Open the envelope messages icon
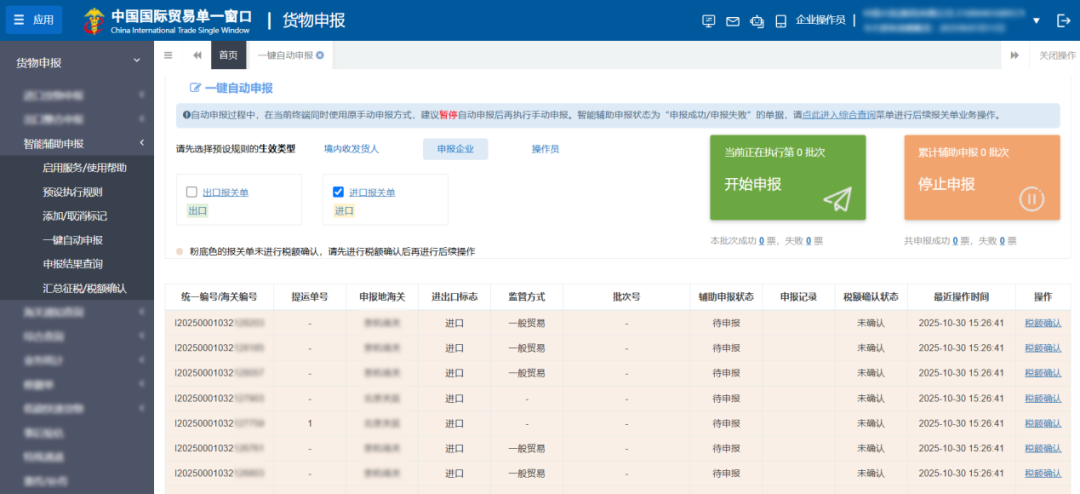The height and width of the screenshot is (494, 1080). (732, 21)
